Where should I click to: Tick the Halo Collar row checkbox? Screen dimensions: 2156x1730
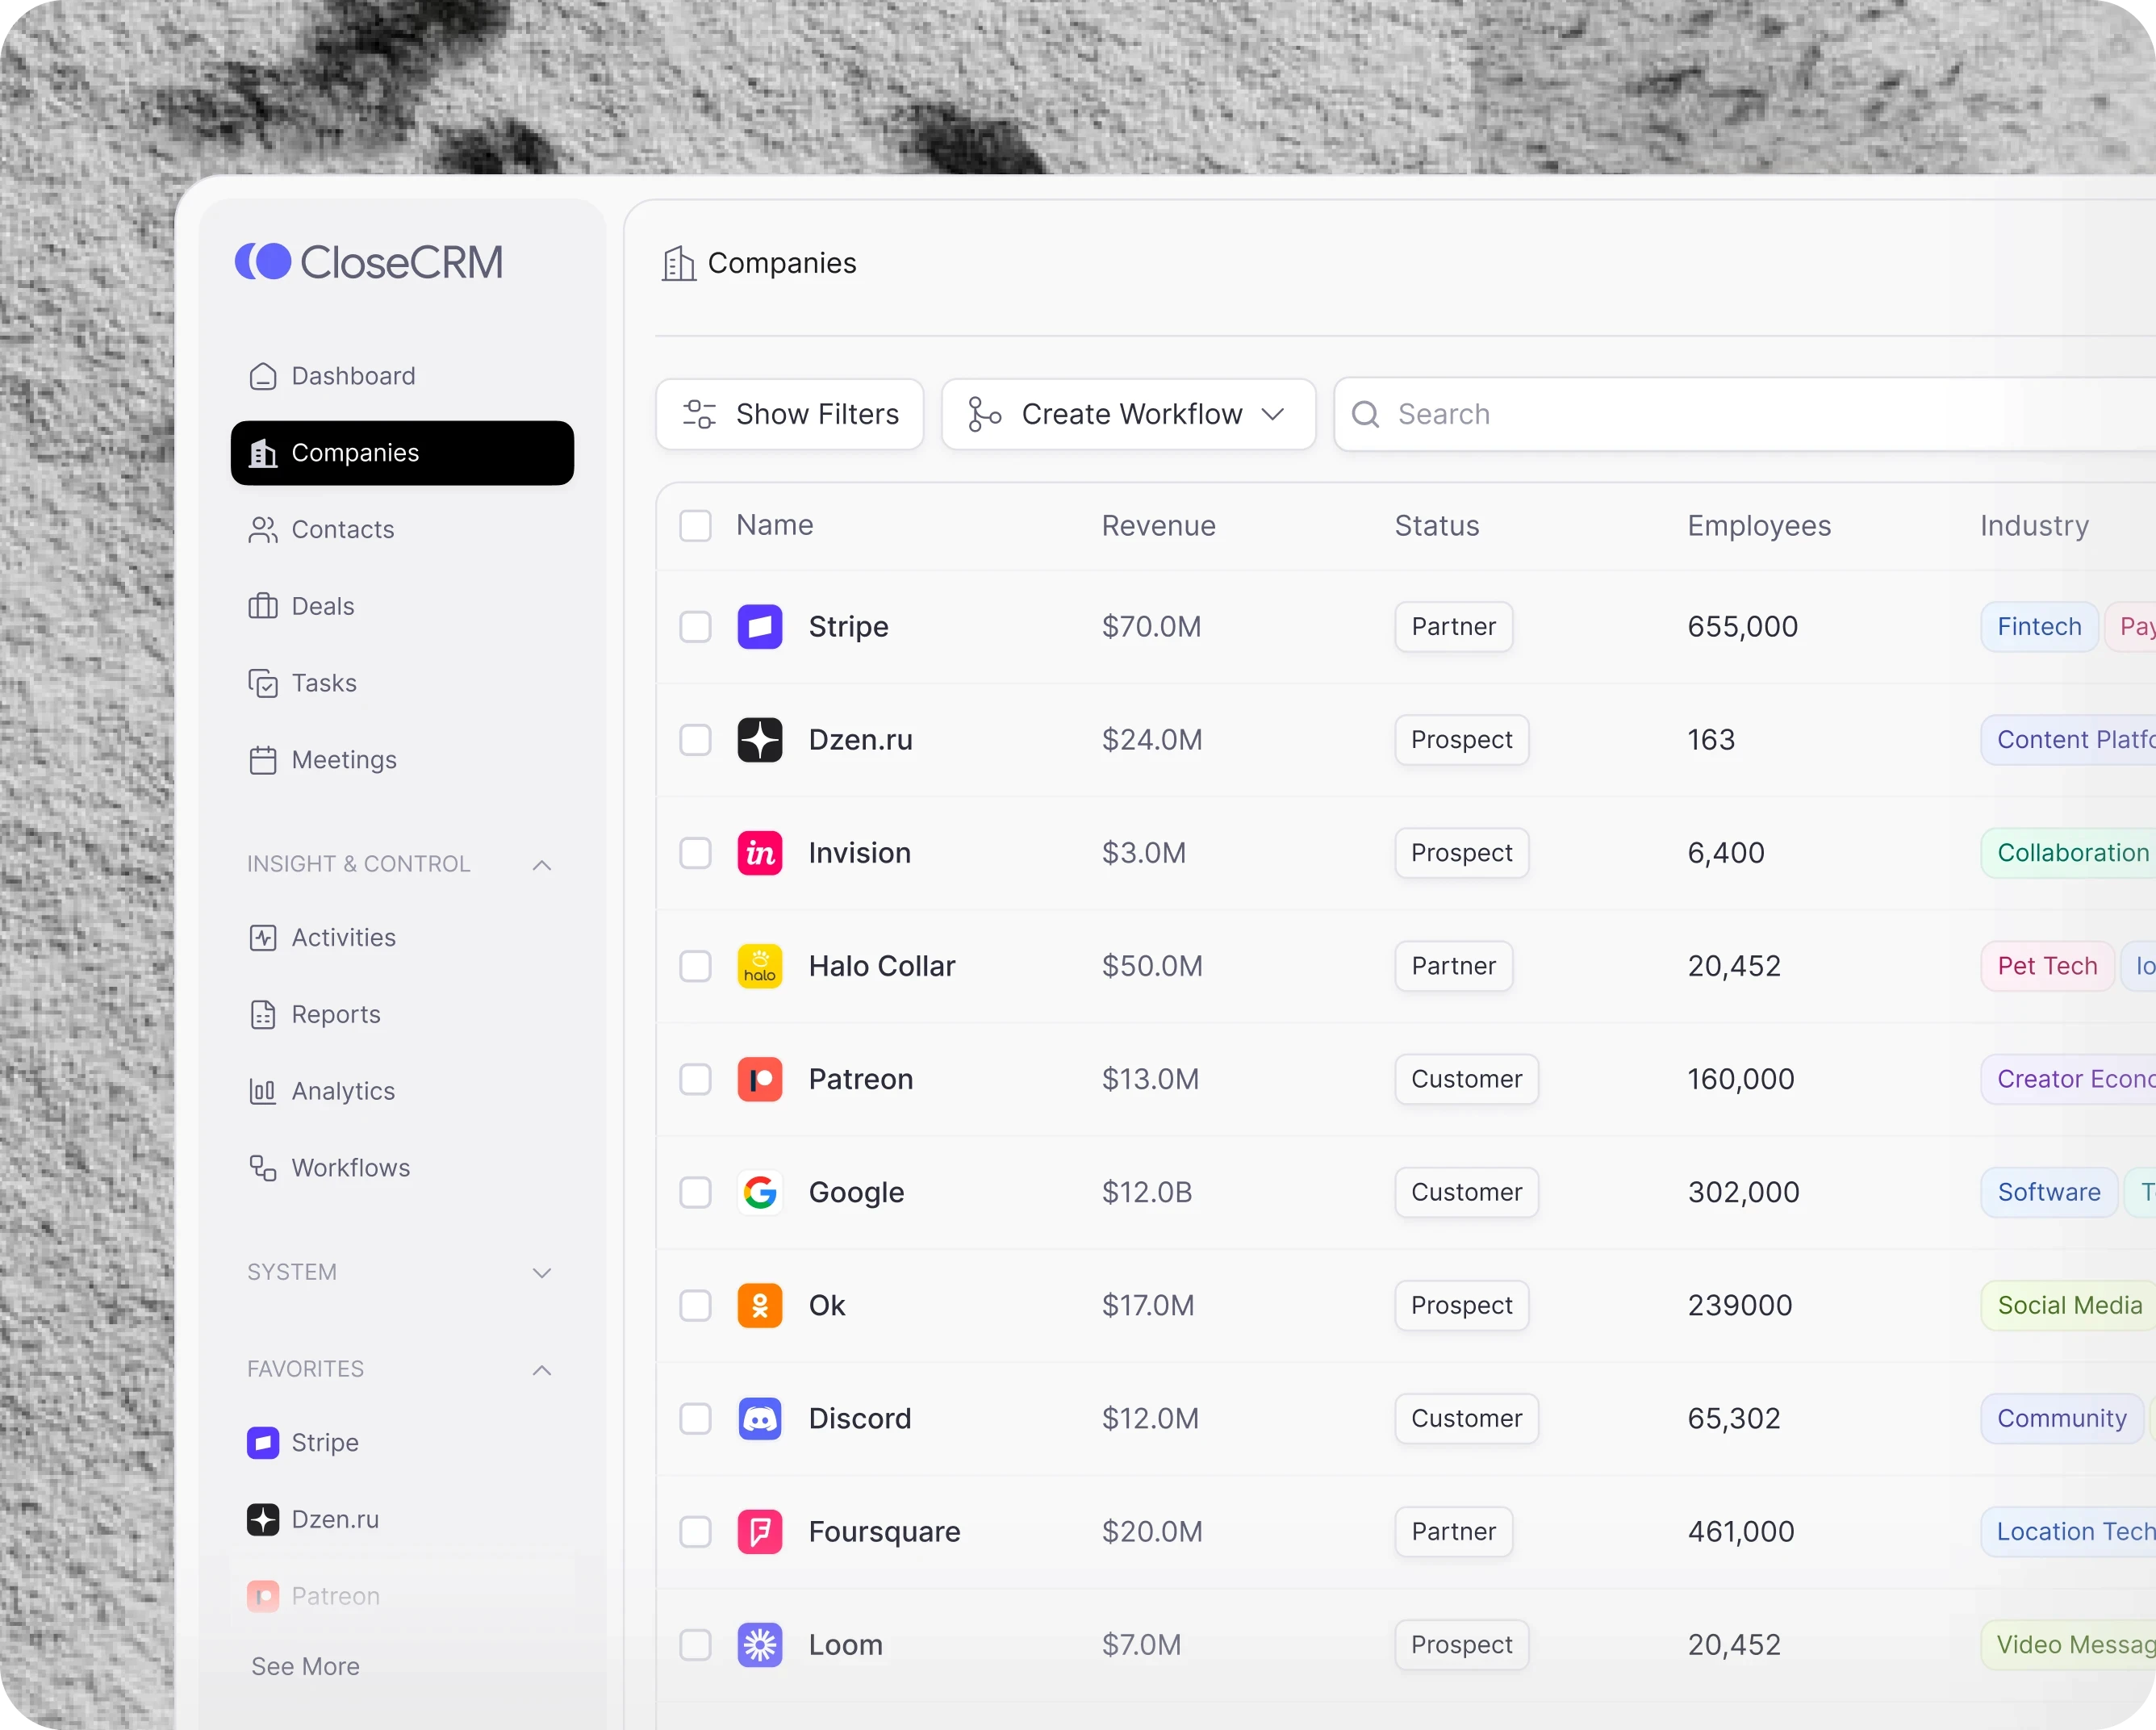pos(695,966)
